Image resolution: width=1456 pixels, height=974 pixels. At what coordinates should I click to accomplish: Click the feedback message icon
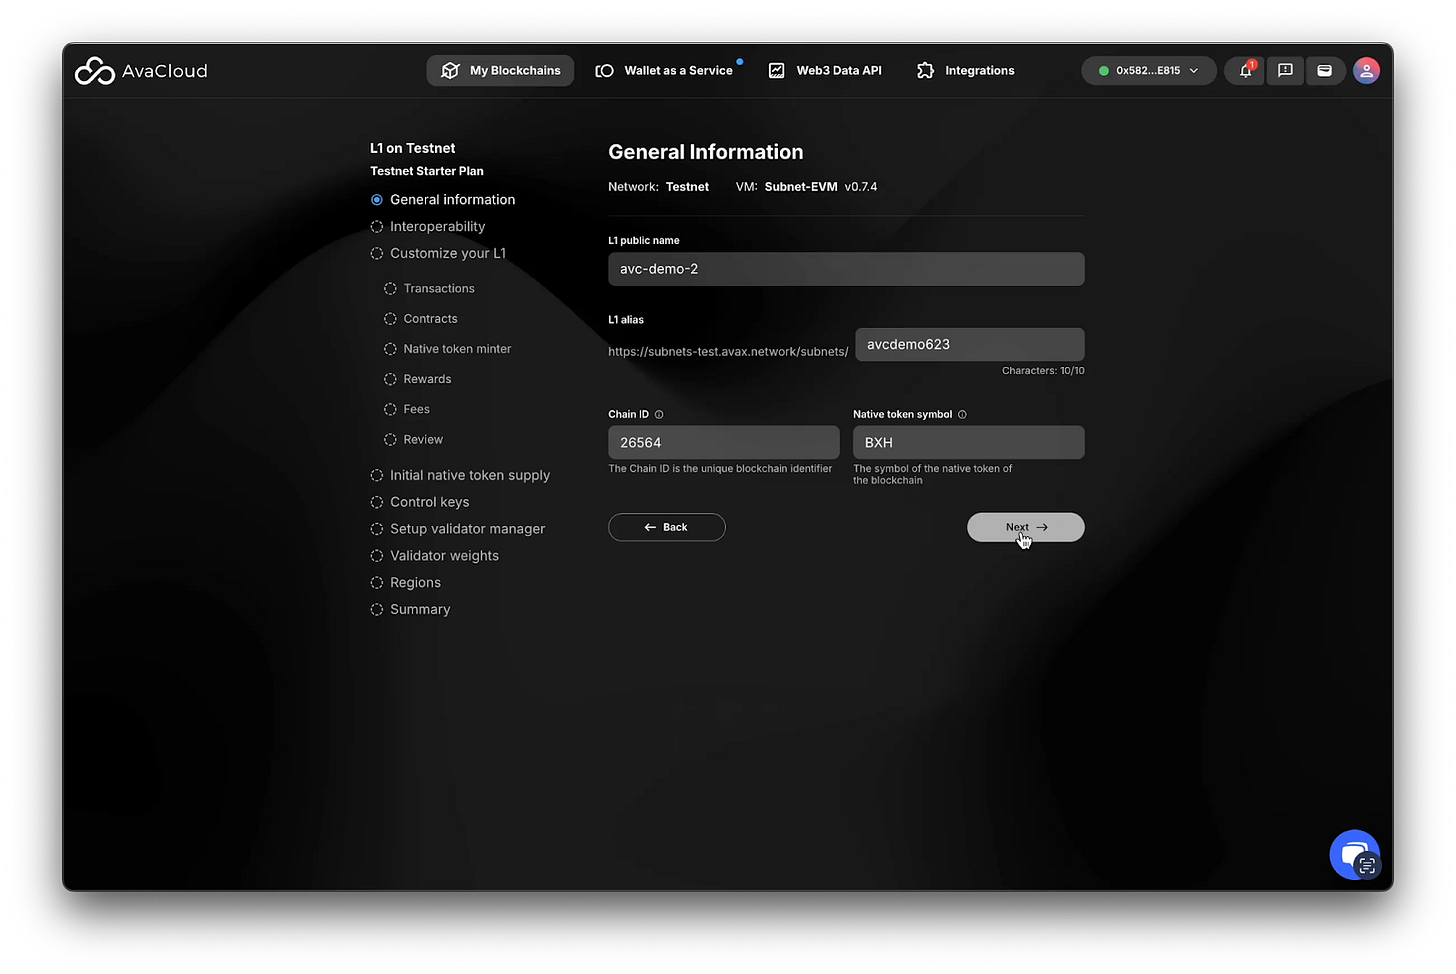click(1285, 71)
